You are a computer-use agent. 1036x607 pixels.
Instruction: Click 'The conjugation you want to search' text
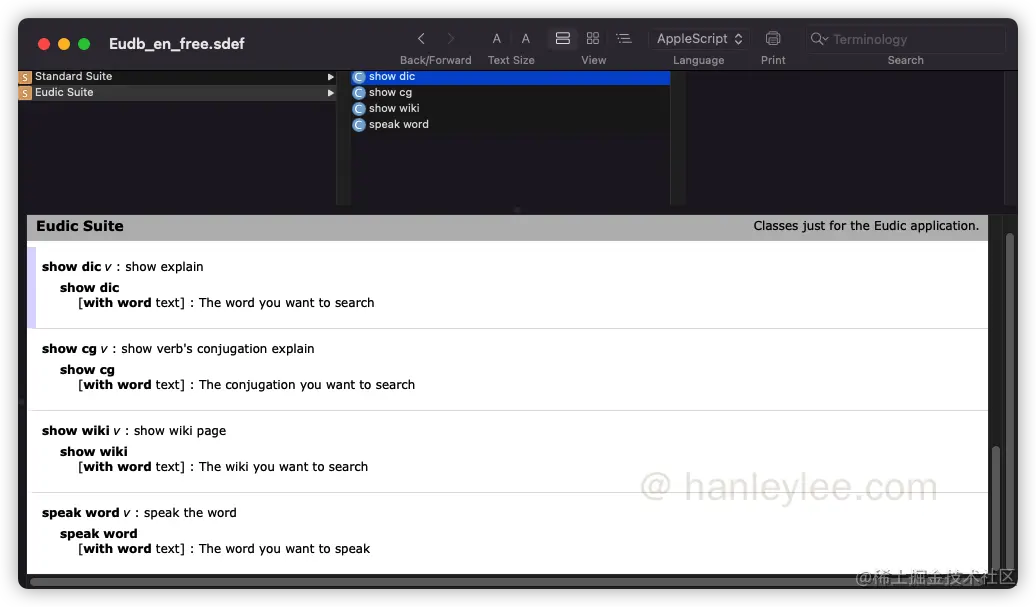point(307,384)
